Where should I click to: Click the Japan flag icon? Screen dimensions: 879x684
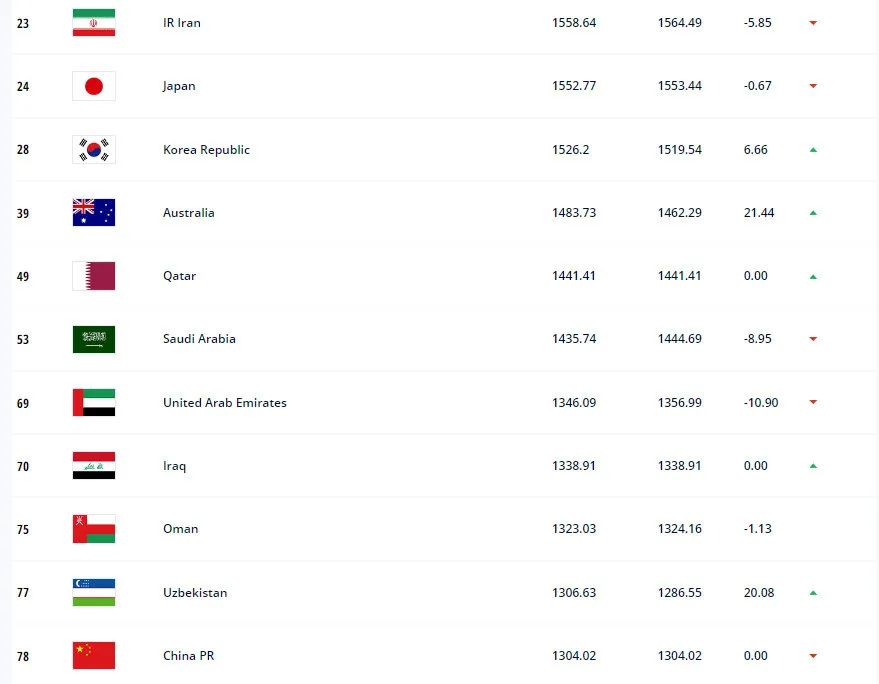click(x=94, y=86)
